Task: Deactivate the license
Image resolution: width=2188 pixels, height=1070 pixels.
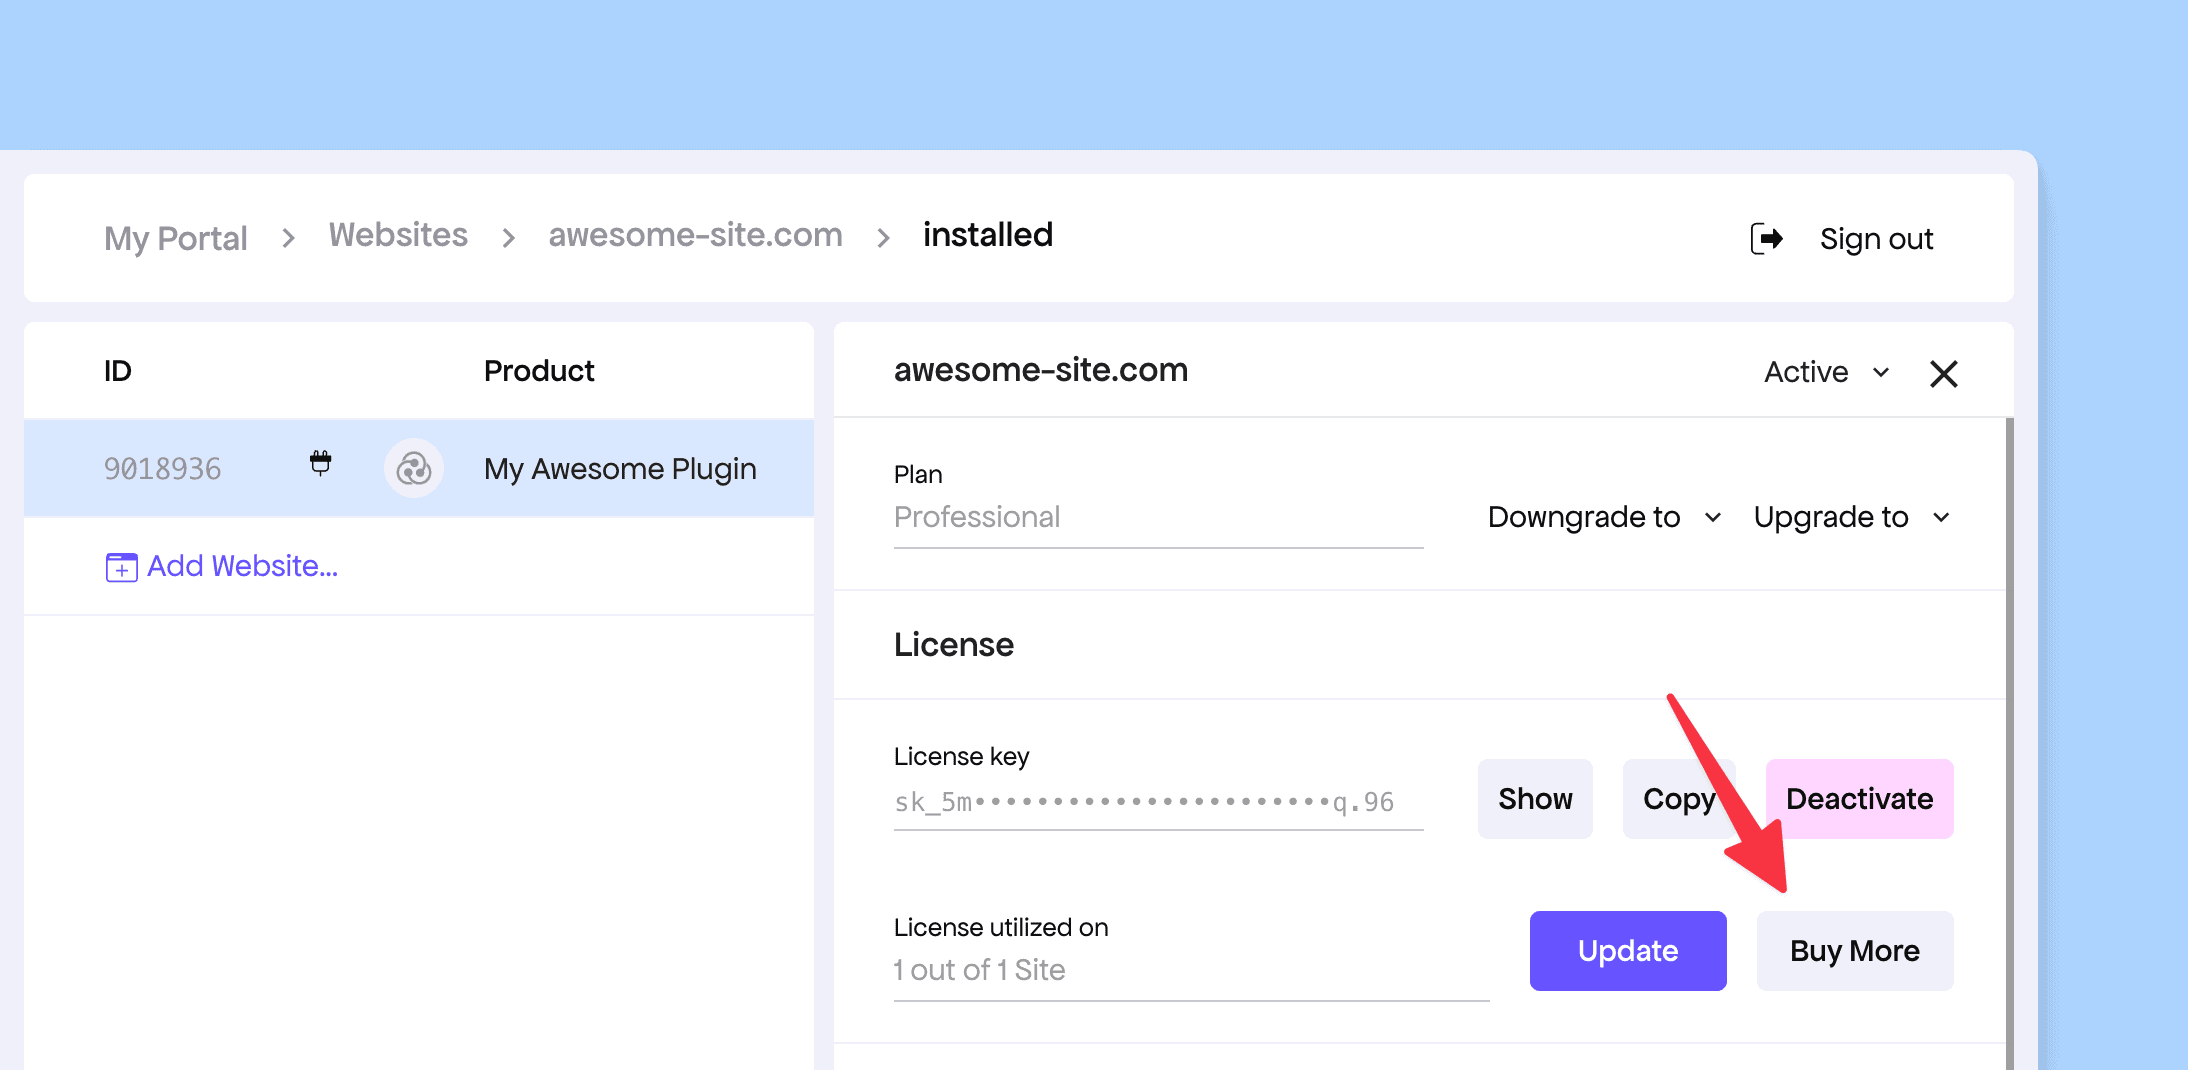Action: (1859, 799)
